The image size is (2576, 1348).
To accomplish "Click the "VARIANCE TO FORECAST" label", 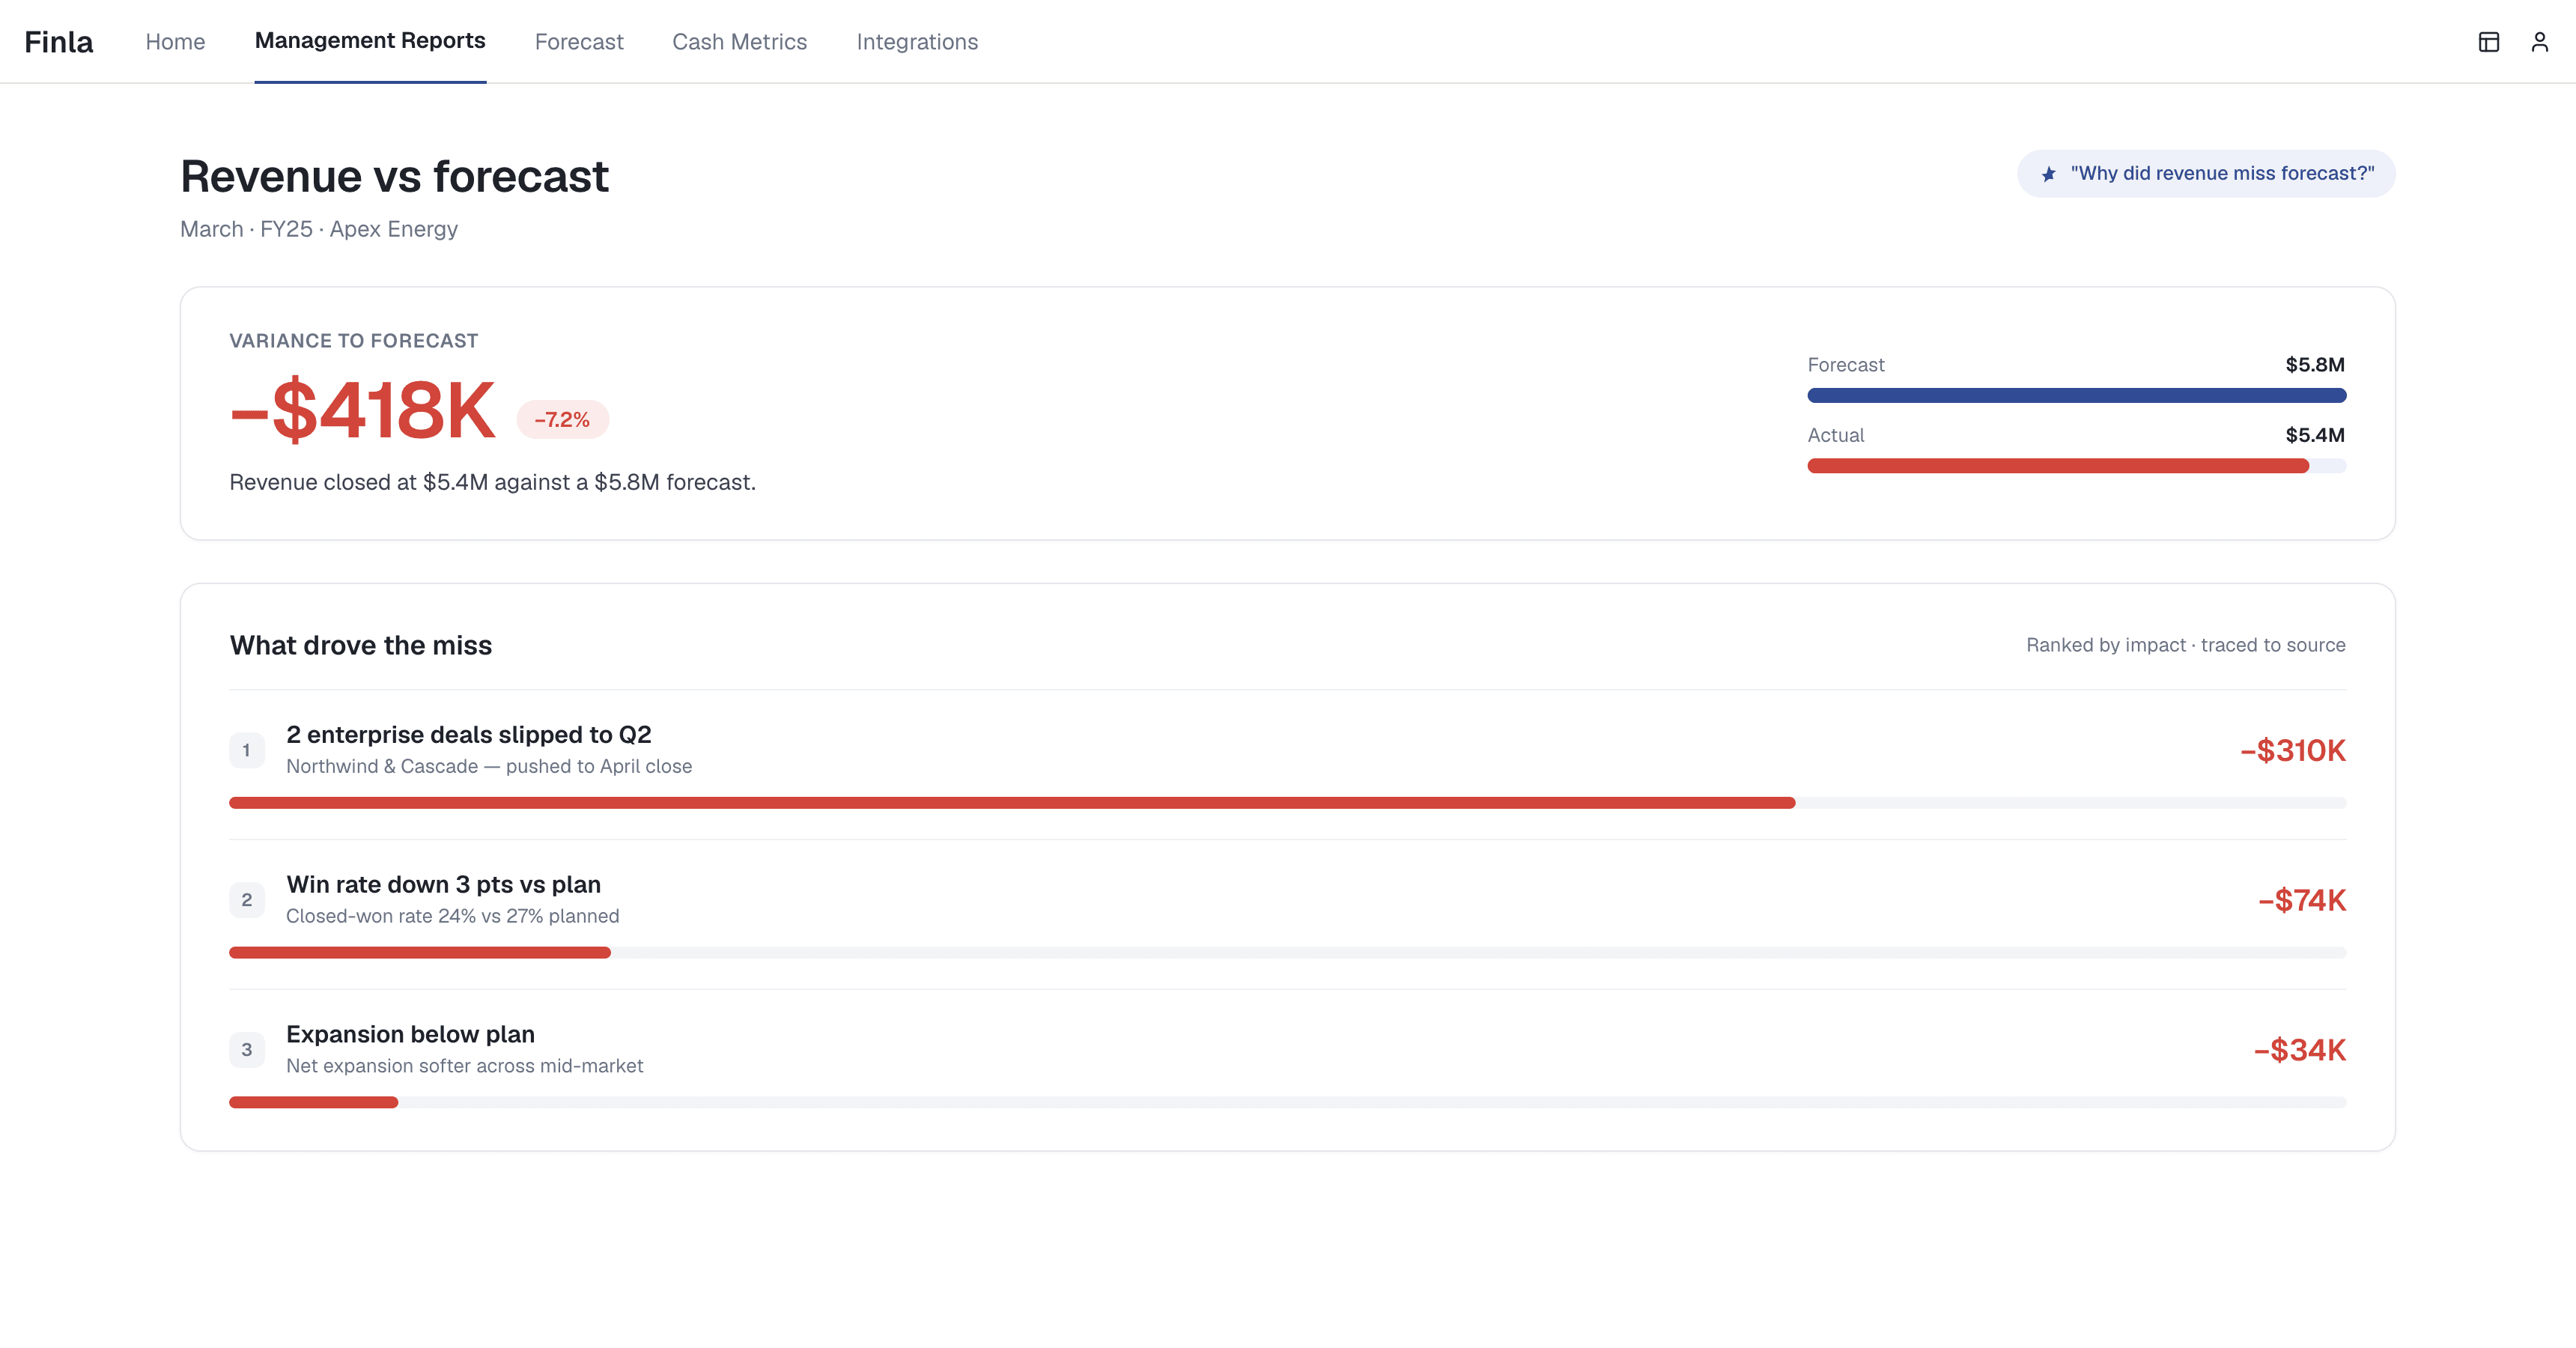I will [x=354, y=342].
